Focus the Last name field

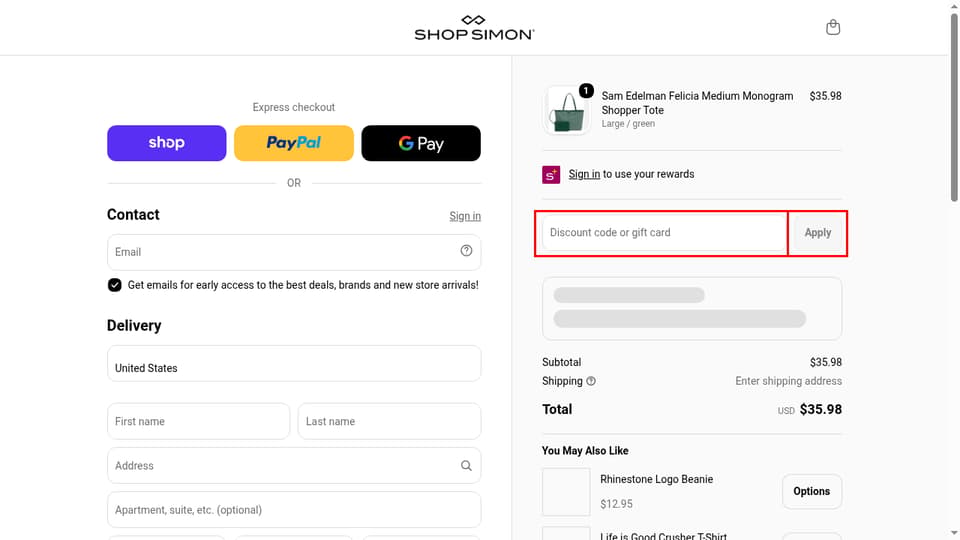389,421
